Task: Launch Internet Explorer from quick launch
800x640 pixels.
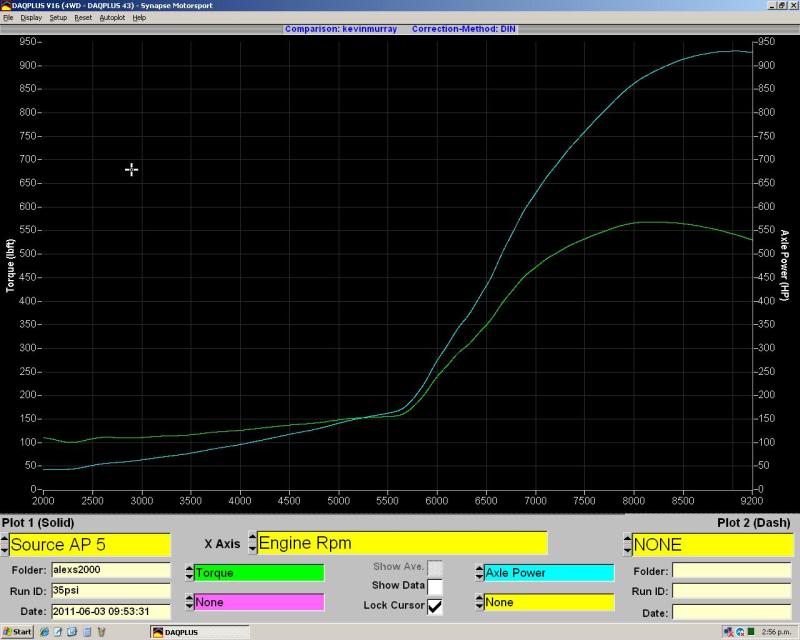Action: [44, 632]
